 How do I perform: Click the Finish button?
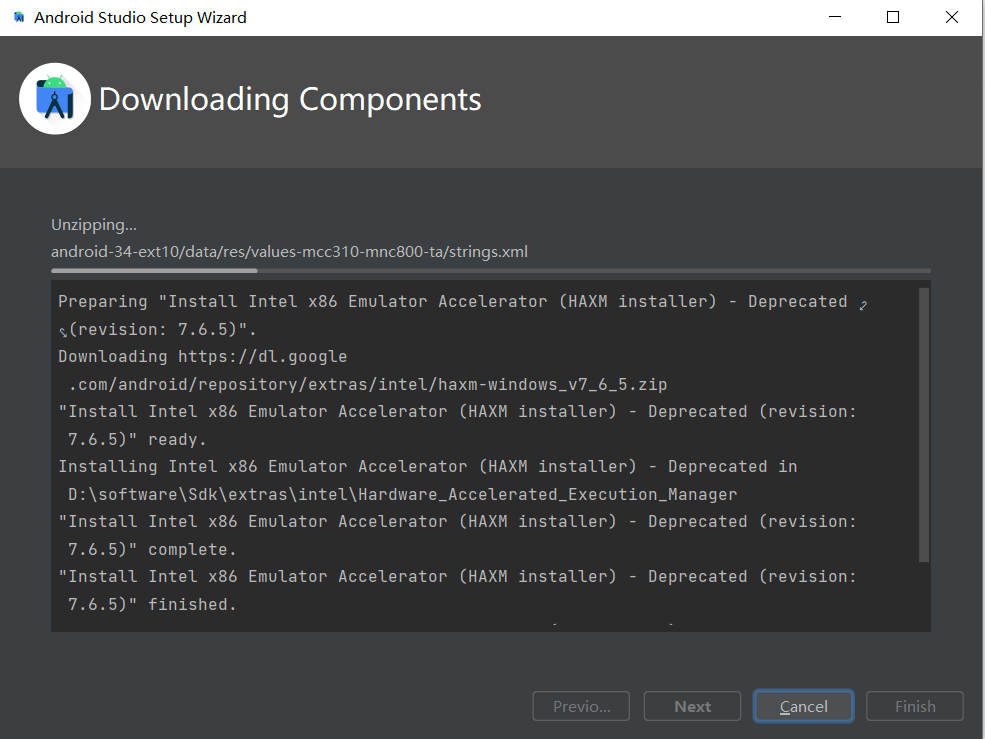pyautogui.click(x=915, y=706)
